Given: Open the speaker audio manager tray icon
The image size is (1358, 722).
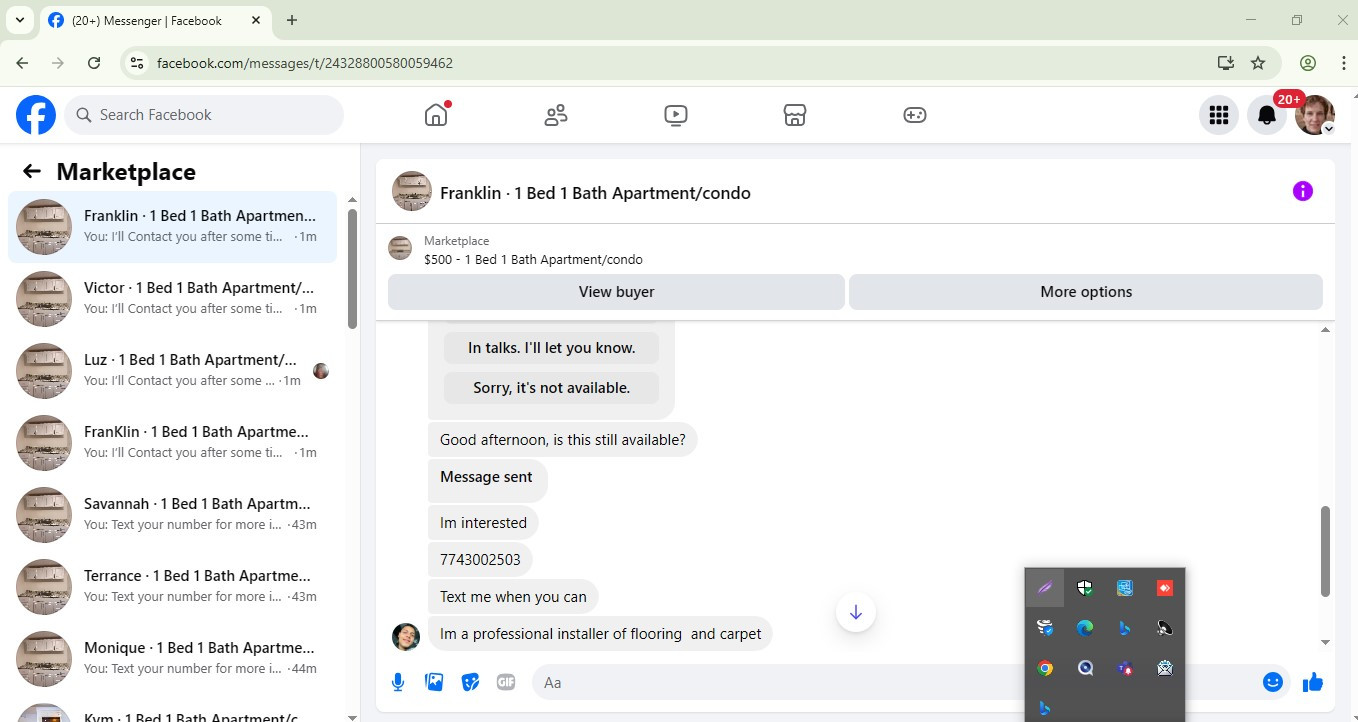Looking at the screenshot, I should pyautogui.click(x=1165, y=628).
